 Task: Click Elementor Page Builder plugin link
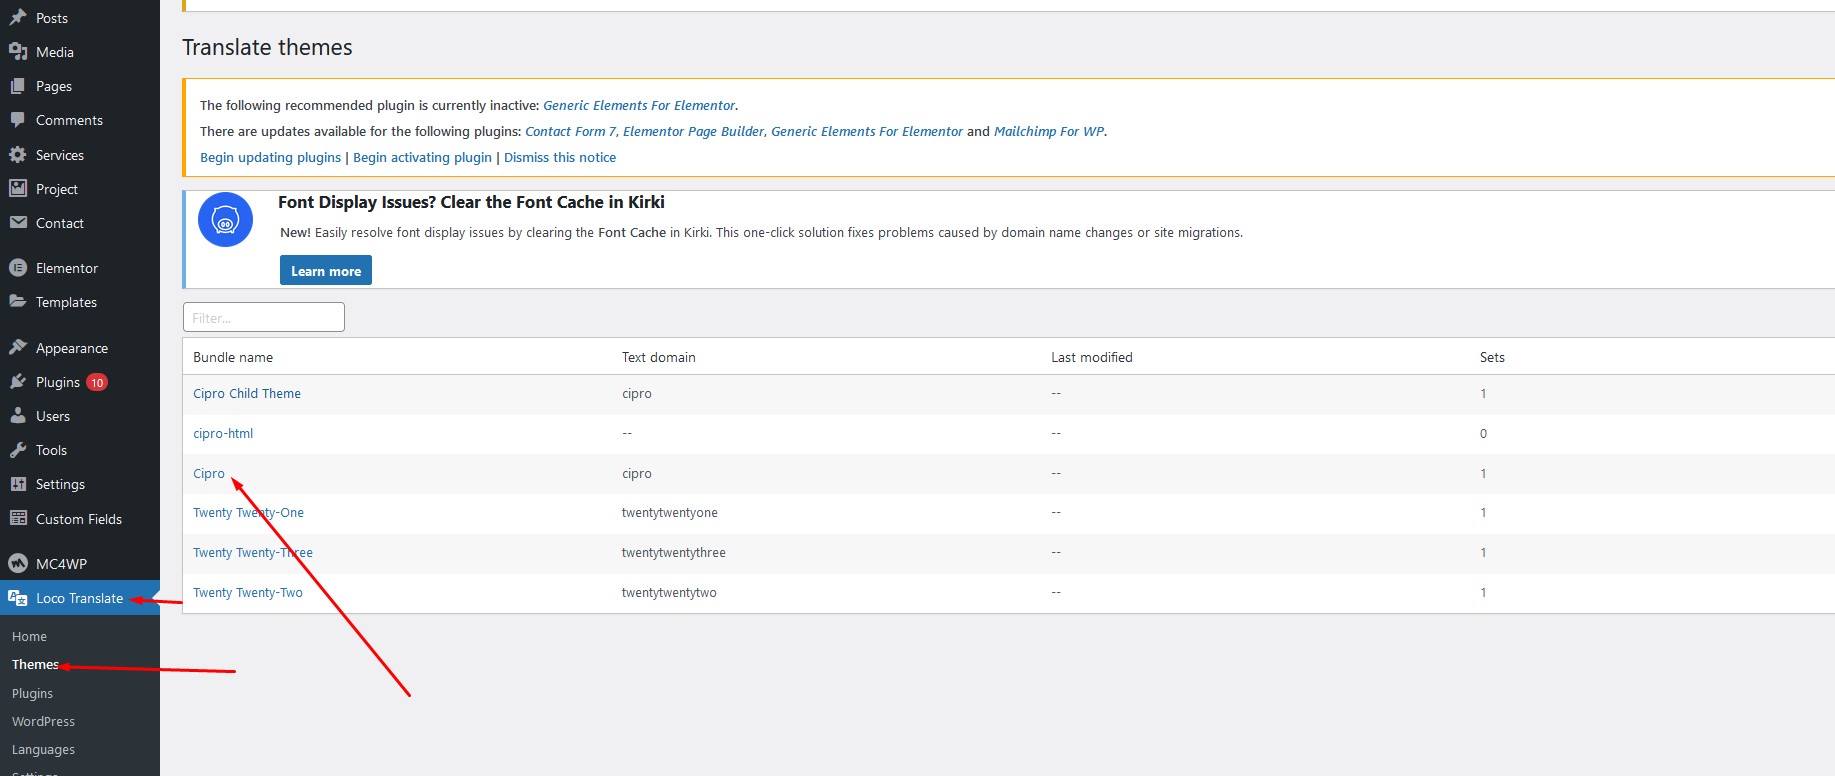point(694,131)
